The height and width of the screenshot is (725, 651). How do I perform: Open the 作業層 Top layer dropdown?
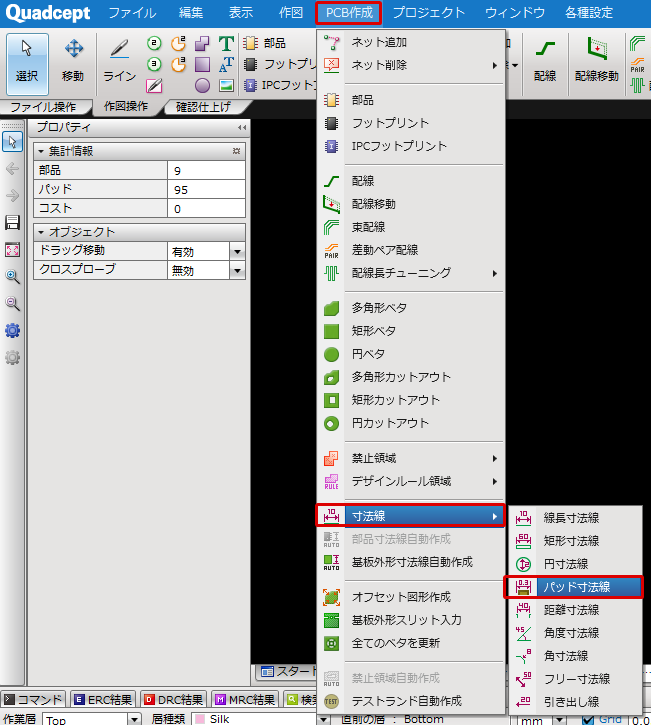point(134,719)
